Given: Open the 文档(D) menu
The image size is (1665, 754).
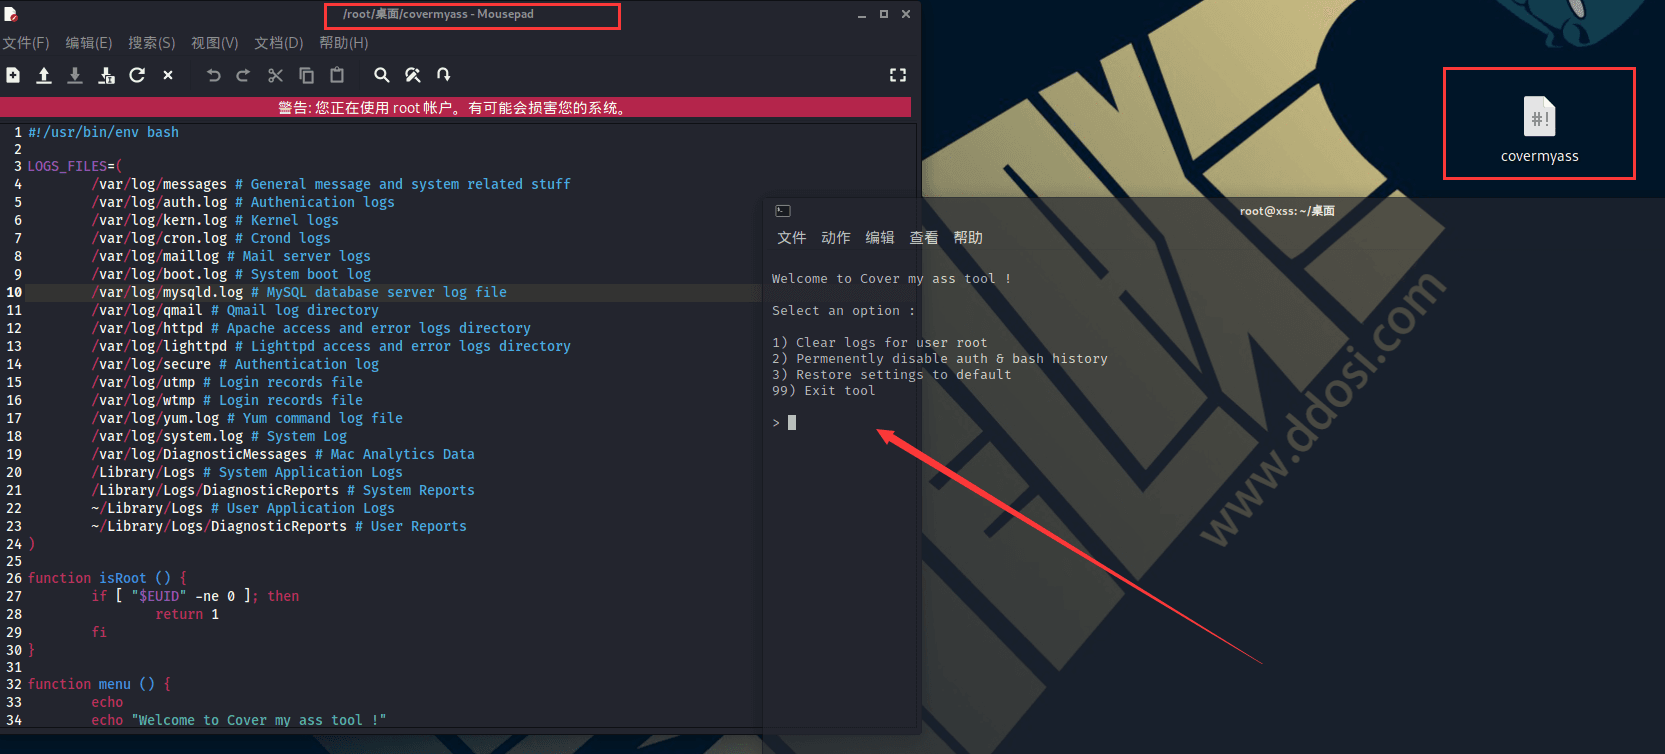Looking at the screenshot, I should coord(279,43).
